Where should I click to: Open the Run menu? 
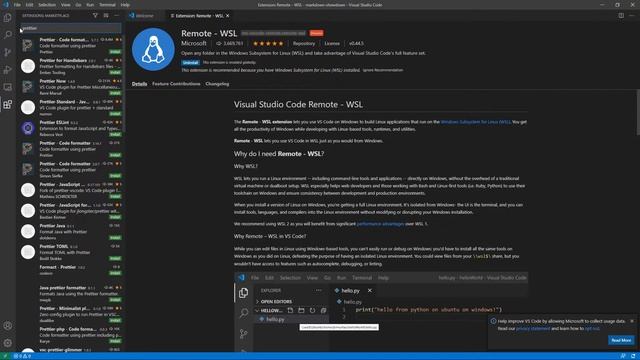coord(90,5)
